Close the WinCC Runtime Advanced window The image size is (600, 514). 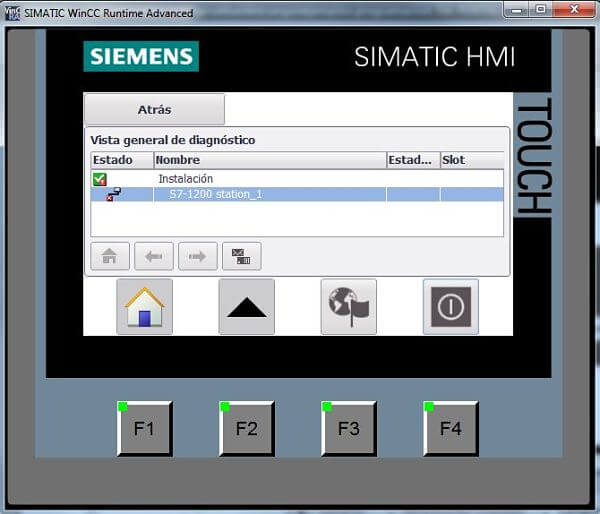click(574, 10)
